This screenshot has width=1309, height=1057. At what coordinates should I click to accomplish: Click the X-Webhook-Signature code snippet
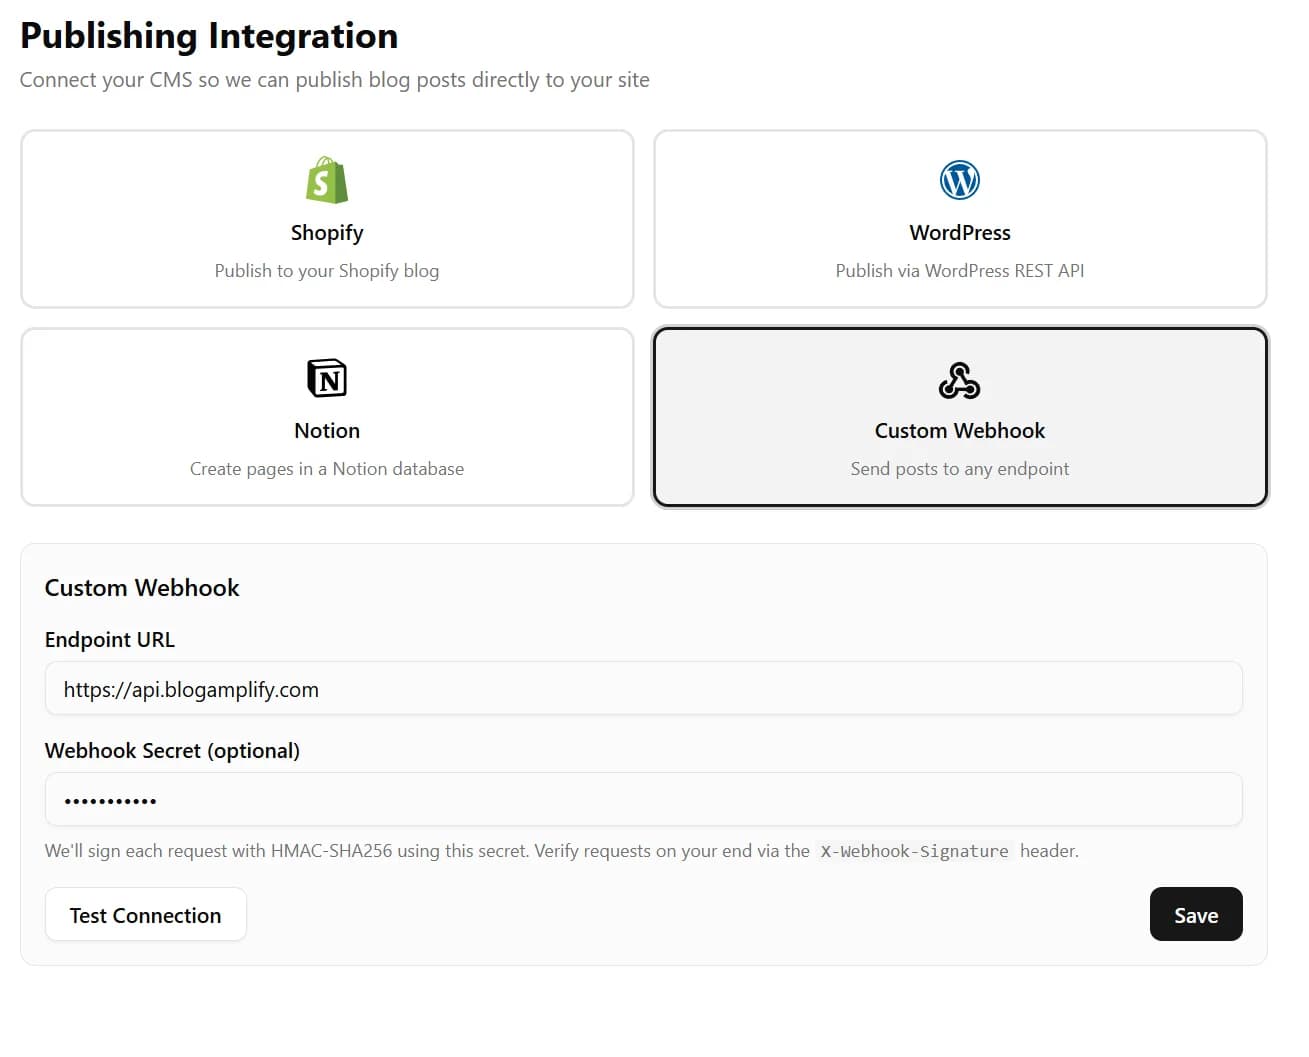pyautogui.click(x=913, y=851)
